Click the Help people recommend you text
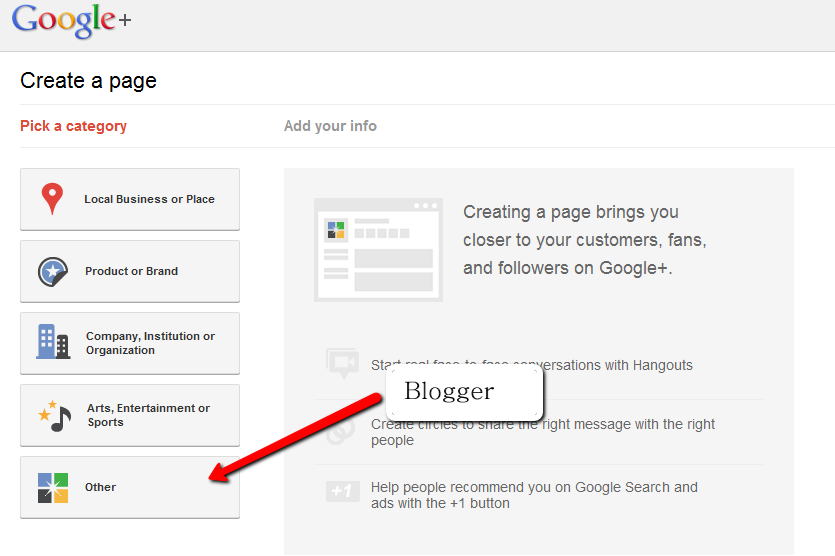 pos(534,495)
